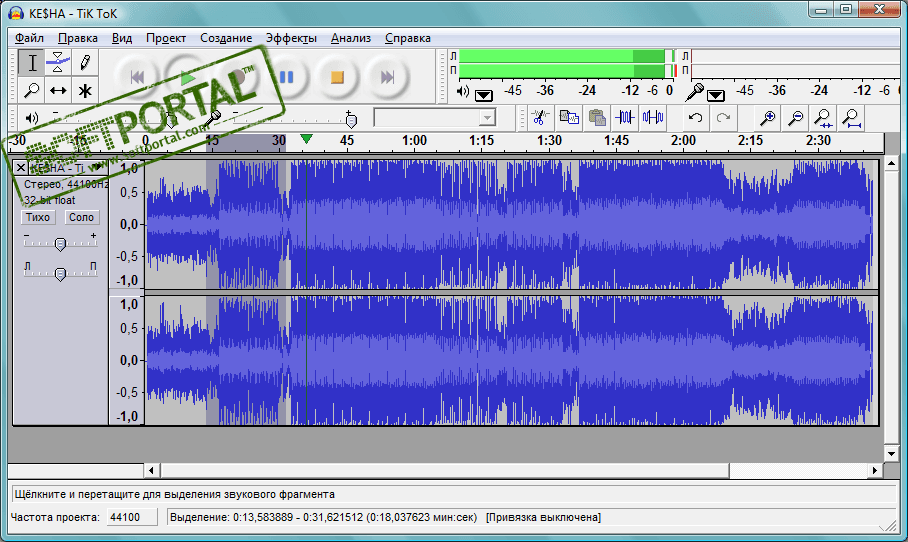908x542 pixels.
Task: Adjust the track gain slider
Action: (x=60, y=244)
